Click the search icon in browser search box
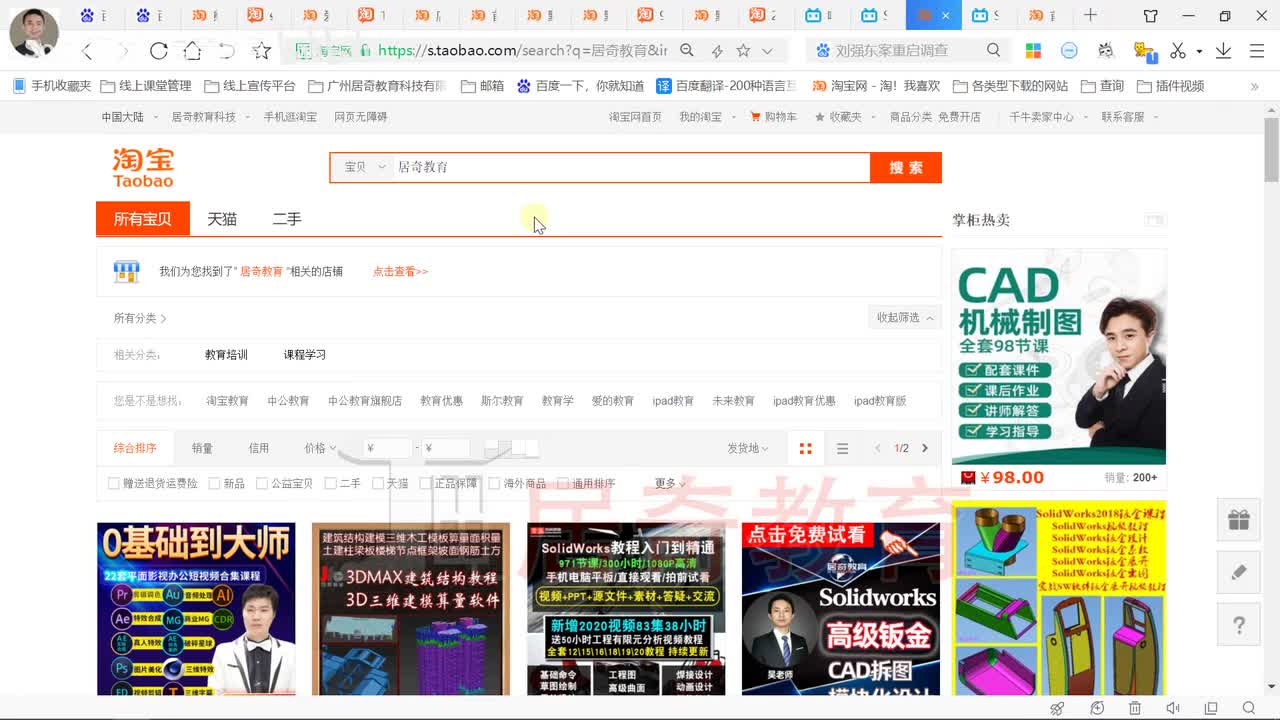 tap(993, 50)
